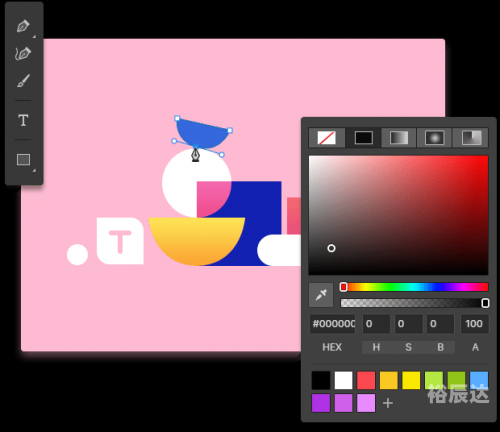Viewport: 500px width, 432px height.
Task: Choose the last fill type option
Action: pos(471,137)
